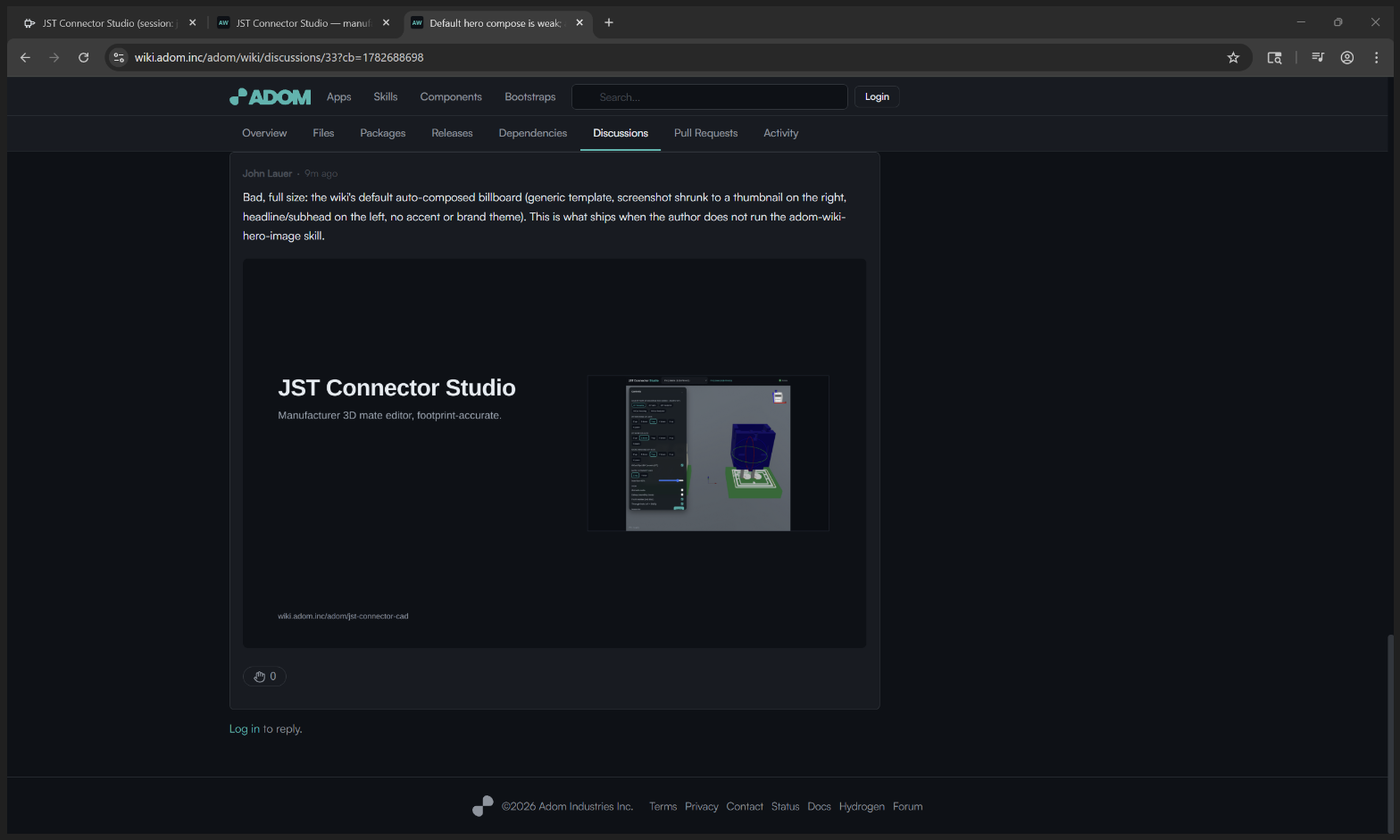Click the address bar URL
Image resolution: width=1400 pixels, height=840 pixels.
click(x=279, y=58)
